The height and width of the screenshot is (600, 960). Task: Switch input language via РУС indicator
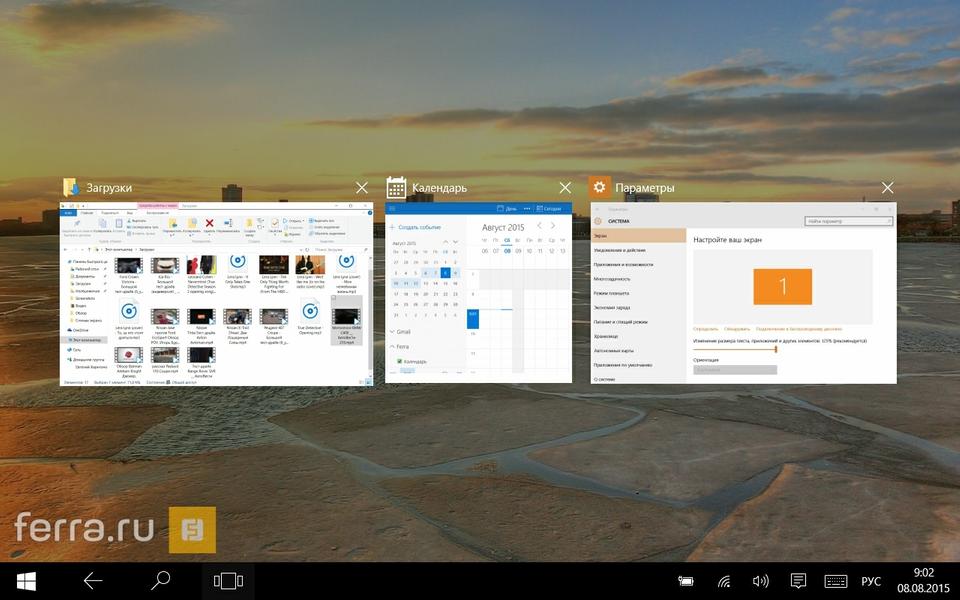coord(871,581)
